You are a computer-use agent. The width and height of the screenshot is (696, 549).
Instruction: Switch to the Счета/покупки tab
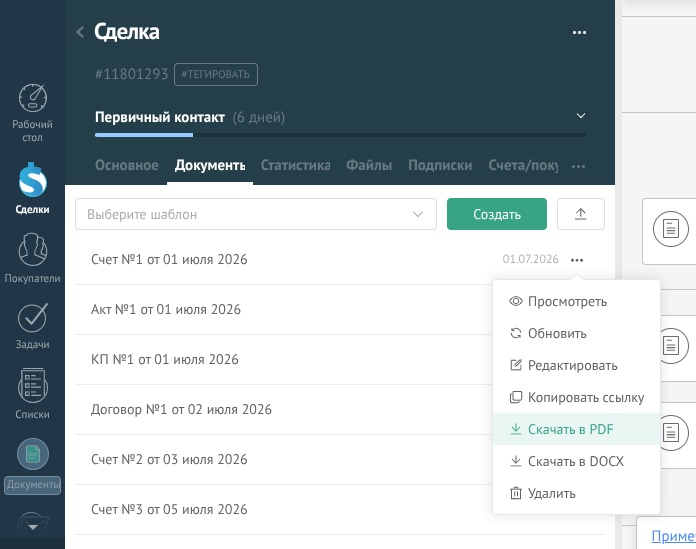click(x=523, y=165)
